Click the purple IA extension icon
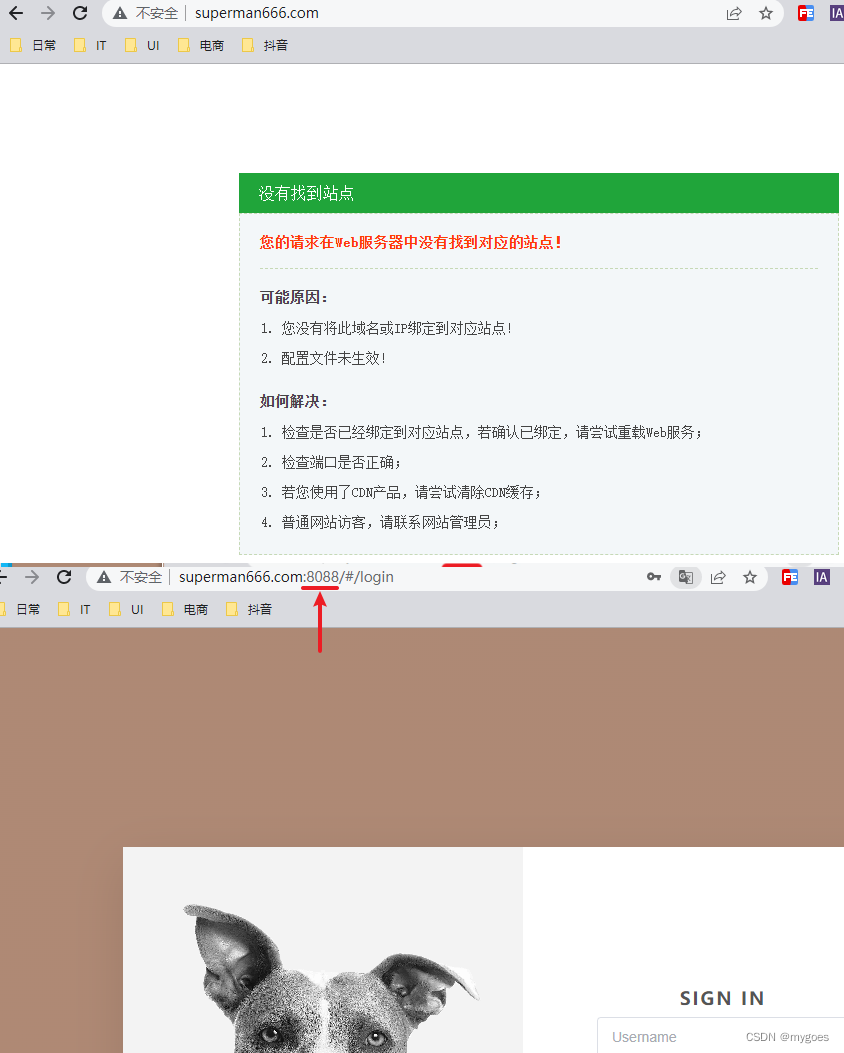 [x=836, y=13]
